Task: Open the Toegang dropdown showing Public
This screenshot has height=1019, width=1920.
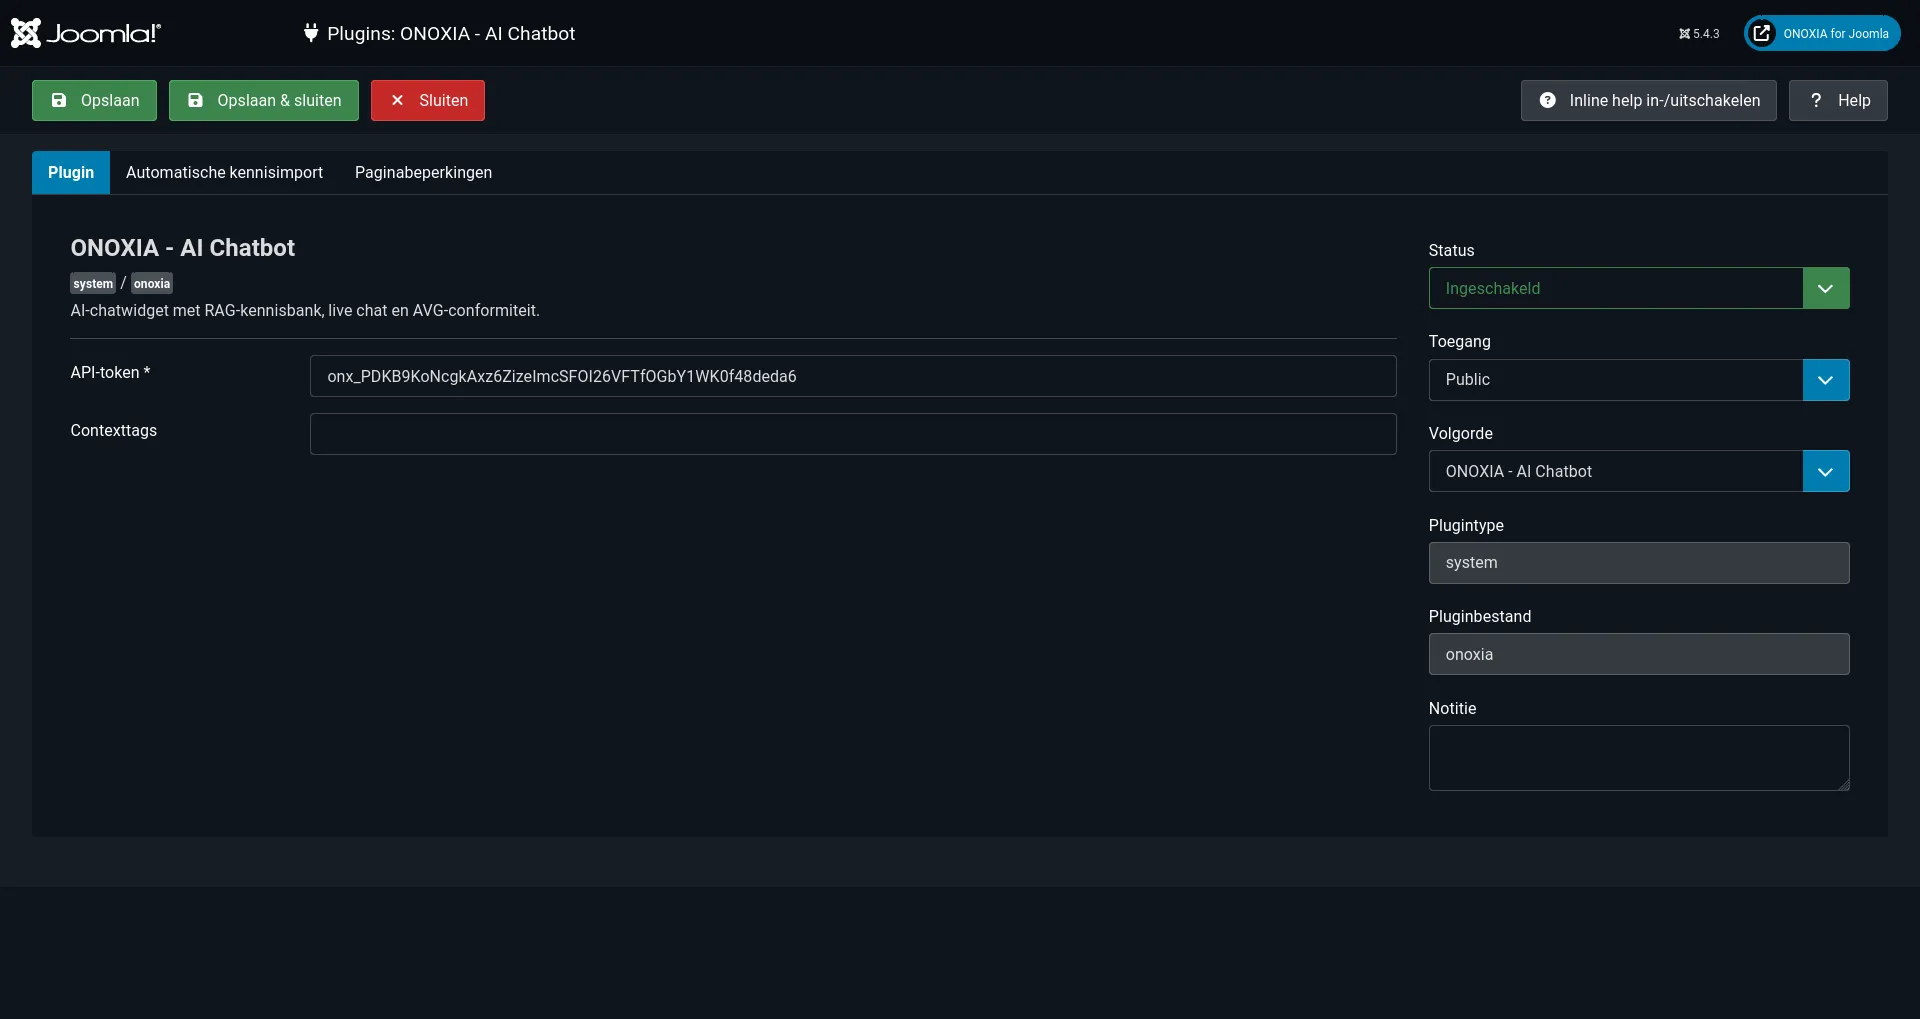Action: coord(1639,380)
